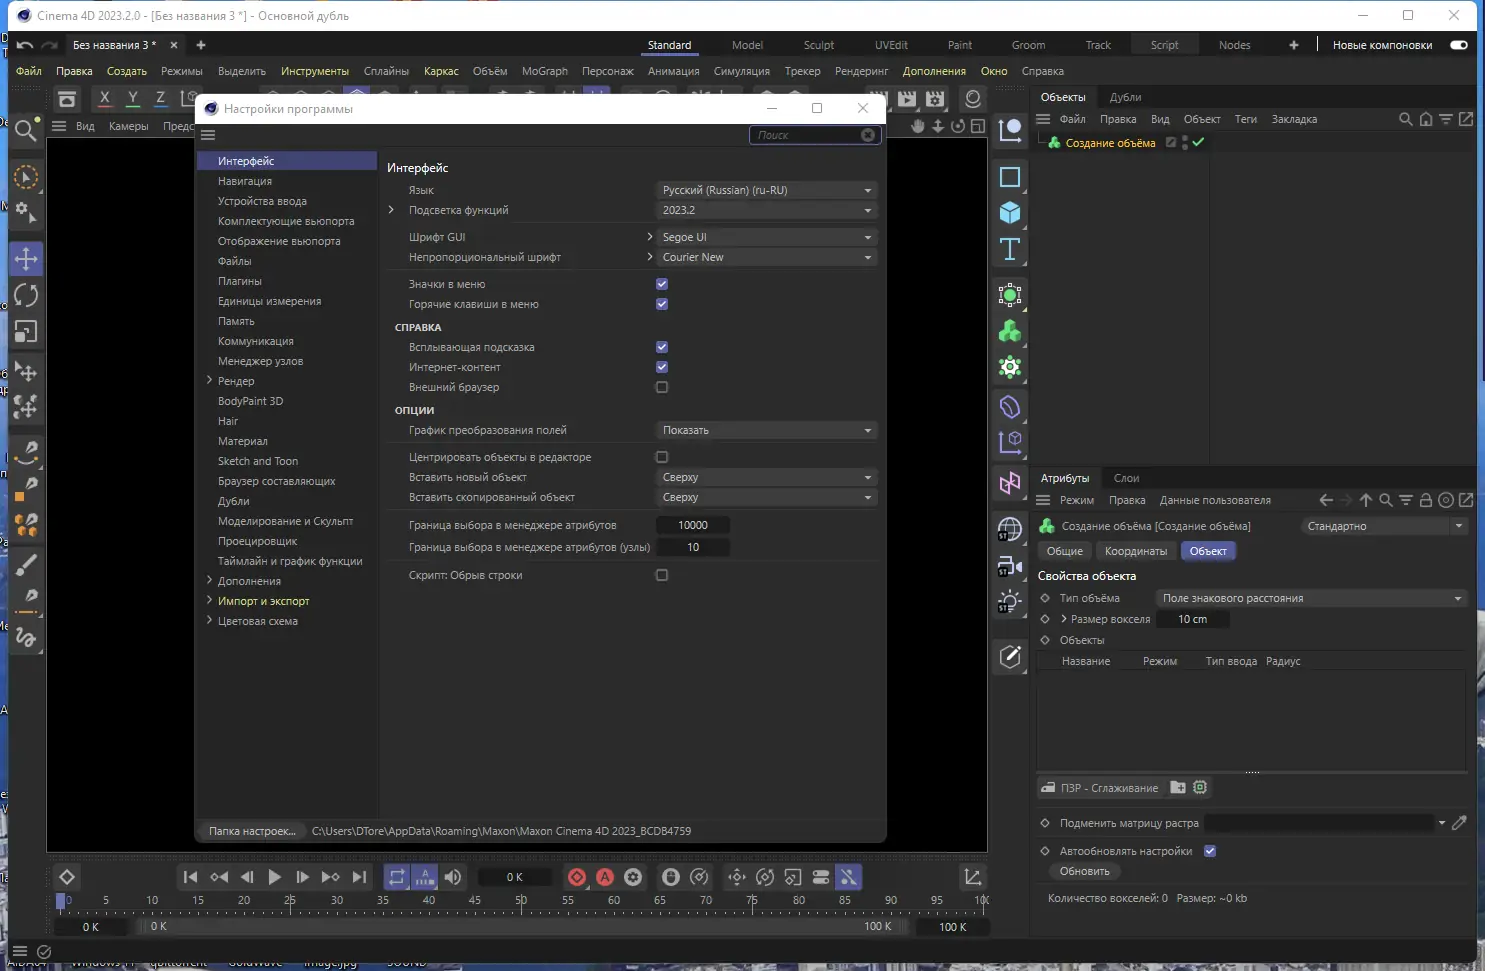This screenshot has height=971, width=1485.
Task: Open 'График преобразования полей' dropdown
Action: pos(767,430)
